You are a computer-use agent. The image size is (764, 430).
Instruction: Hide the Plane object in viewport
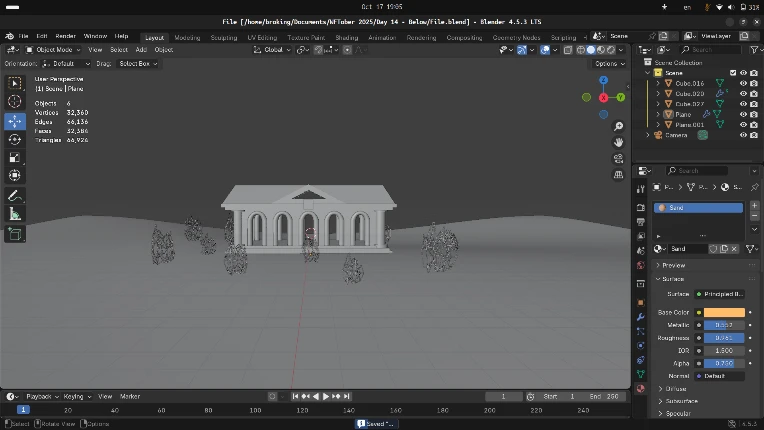[743, 114]
